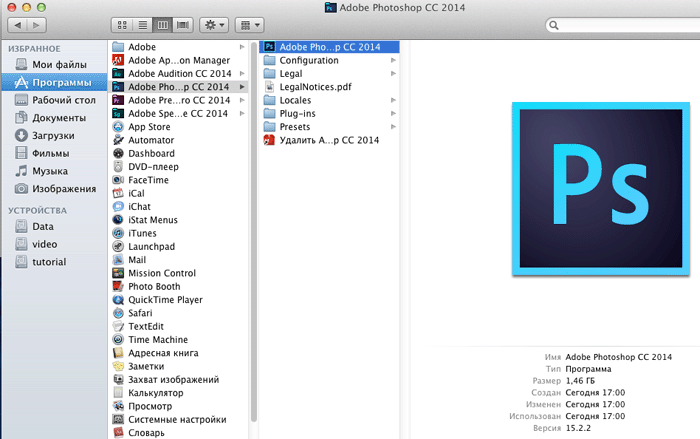Open Музыка in sidebar
The image size is (700, 439).
point(54,171)
